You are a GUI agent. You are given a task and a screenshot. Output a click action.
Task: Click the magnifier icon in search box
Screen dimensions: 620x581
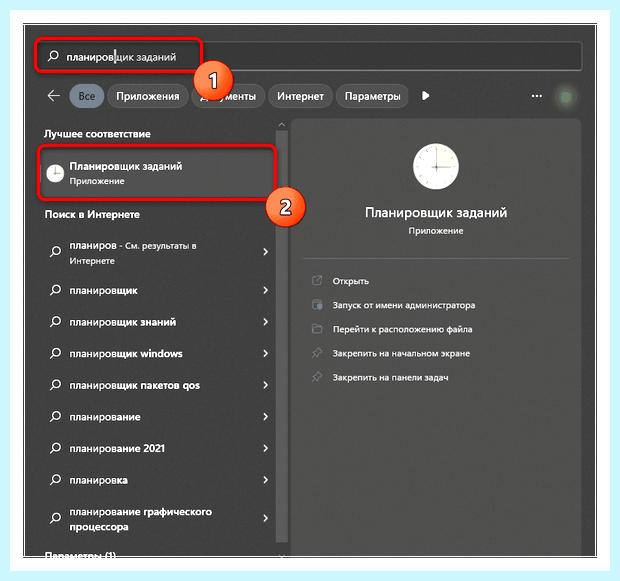tap(53, 56)
